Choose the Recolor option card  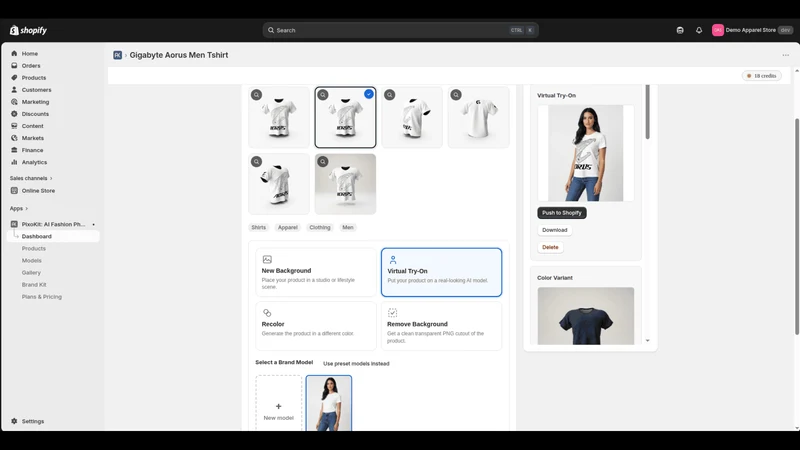[x=316, y=326]
